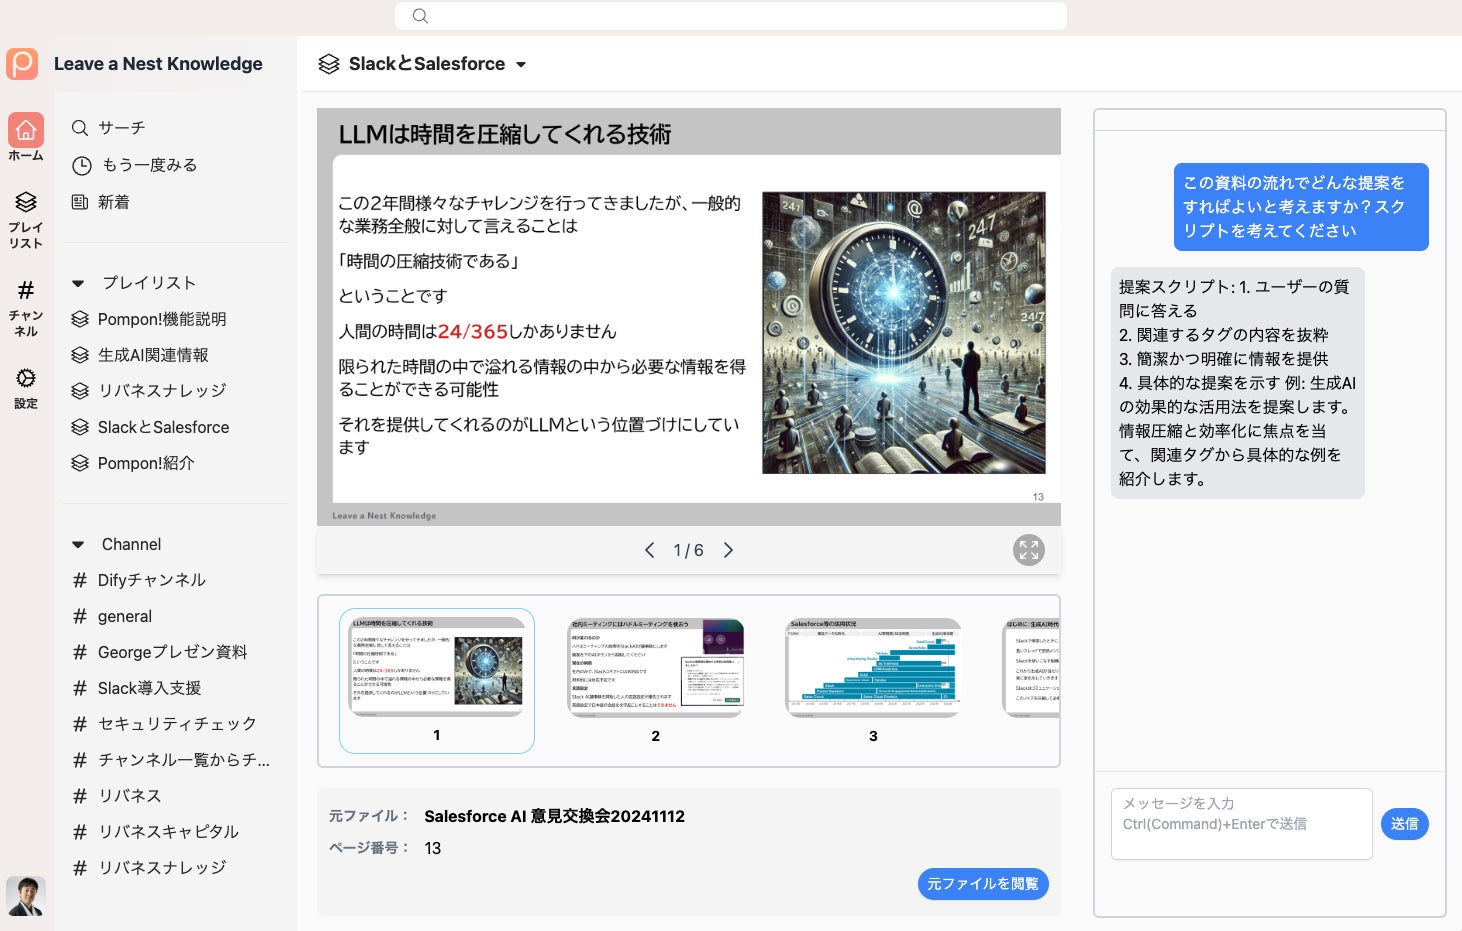Click the user profile avatar
Viewport: 1462px width, 931px height.
[x=26, y=896]
